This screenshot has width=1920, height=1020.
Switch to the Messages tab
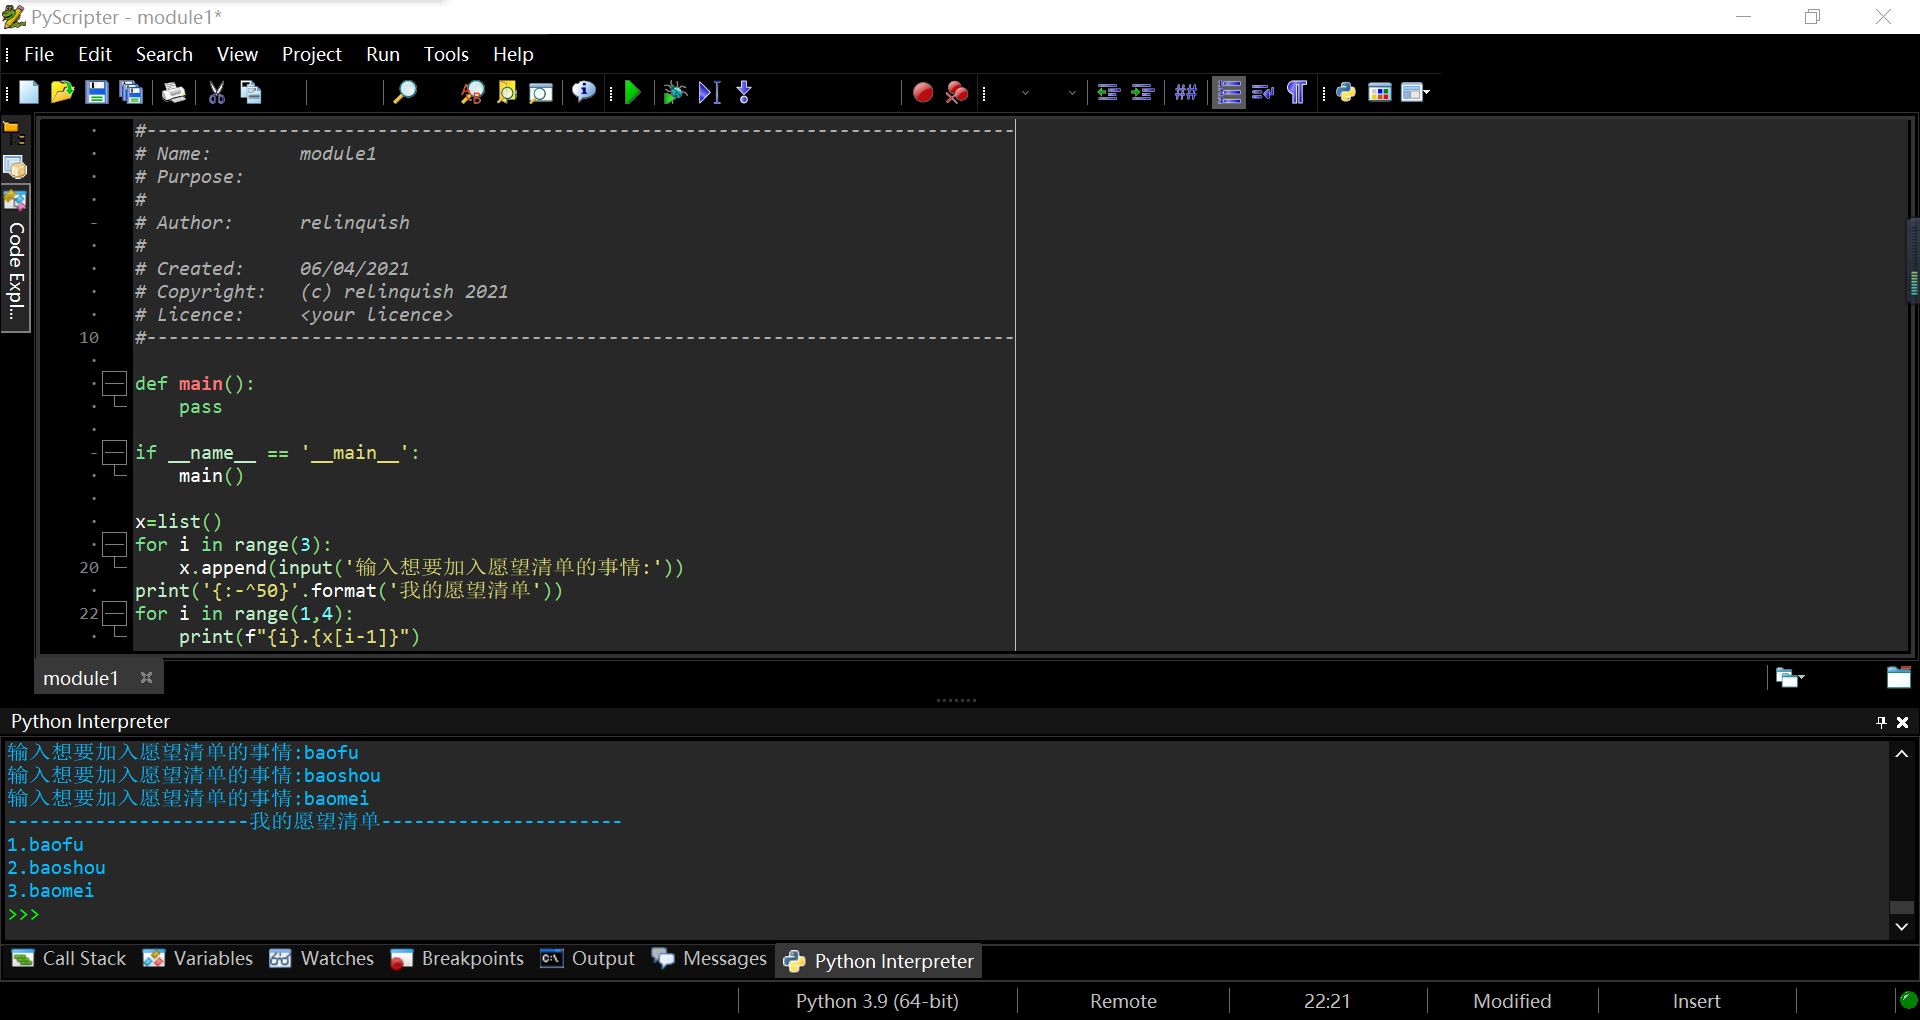click(709, 958)
